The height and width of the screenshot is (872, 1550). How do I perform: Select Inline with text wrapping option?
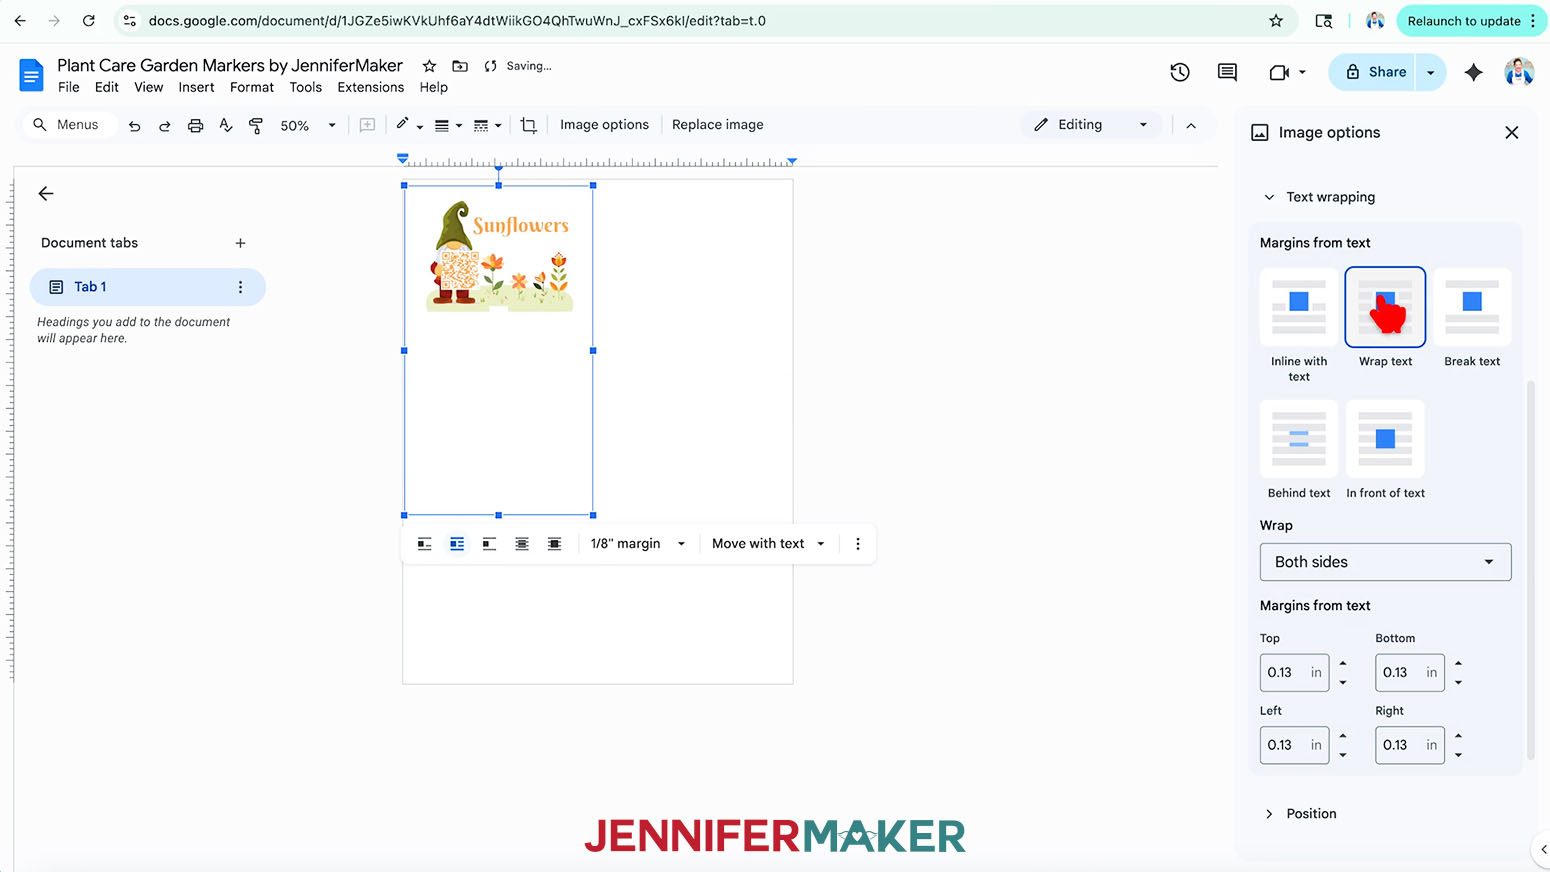[x=1298, y=307]
